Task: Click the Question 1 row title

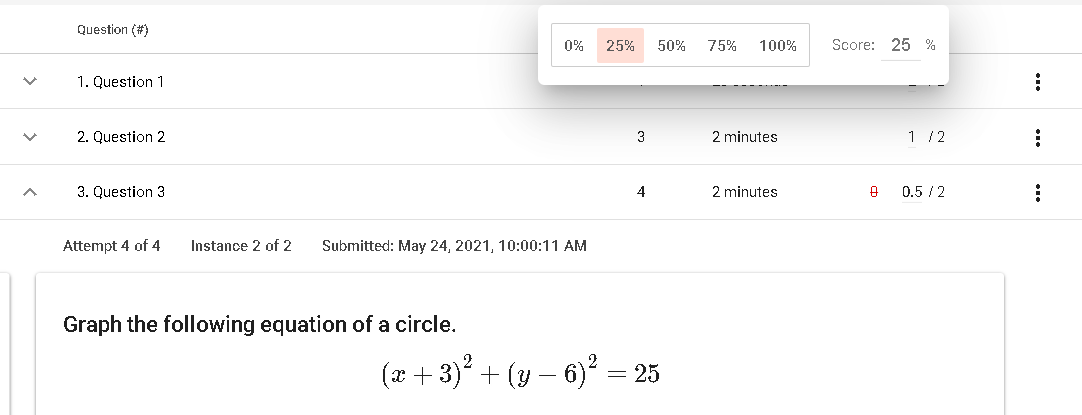Action: tap(121, 82)
